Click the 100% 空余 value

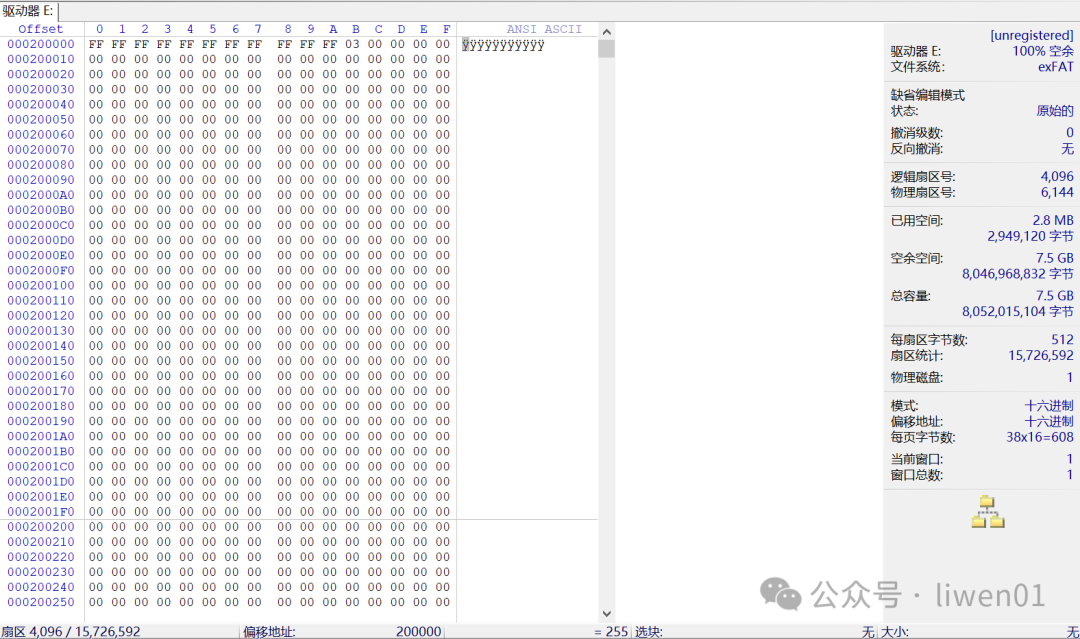pyautogui.click(x=1043, y=51)
